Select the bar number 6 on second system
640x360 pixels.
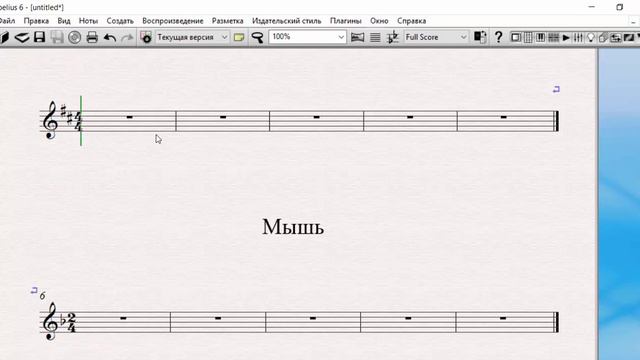(42, 296)
